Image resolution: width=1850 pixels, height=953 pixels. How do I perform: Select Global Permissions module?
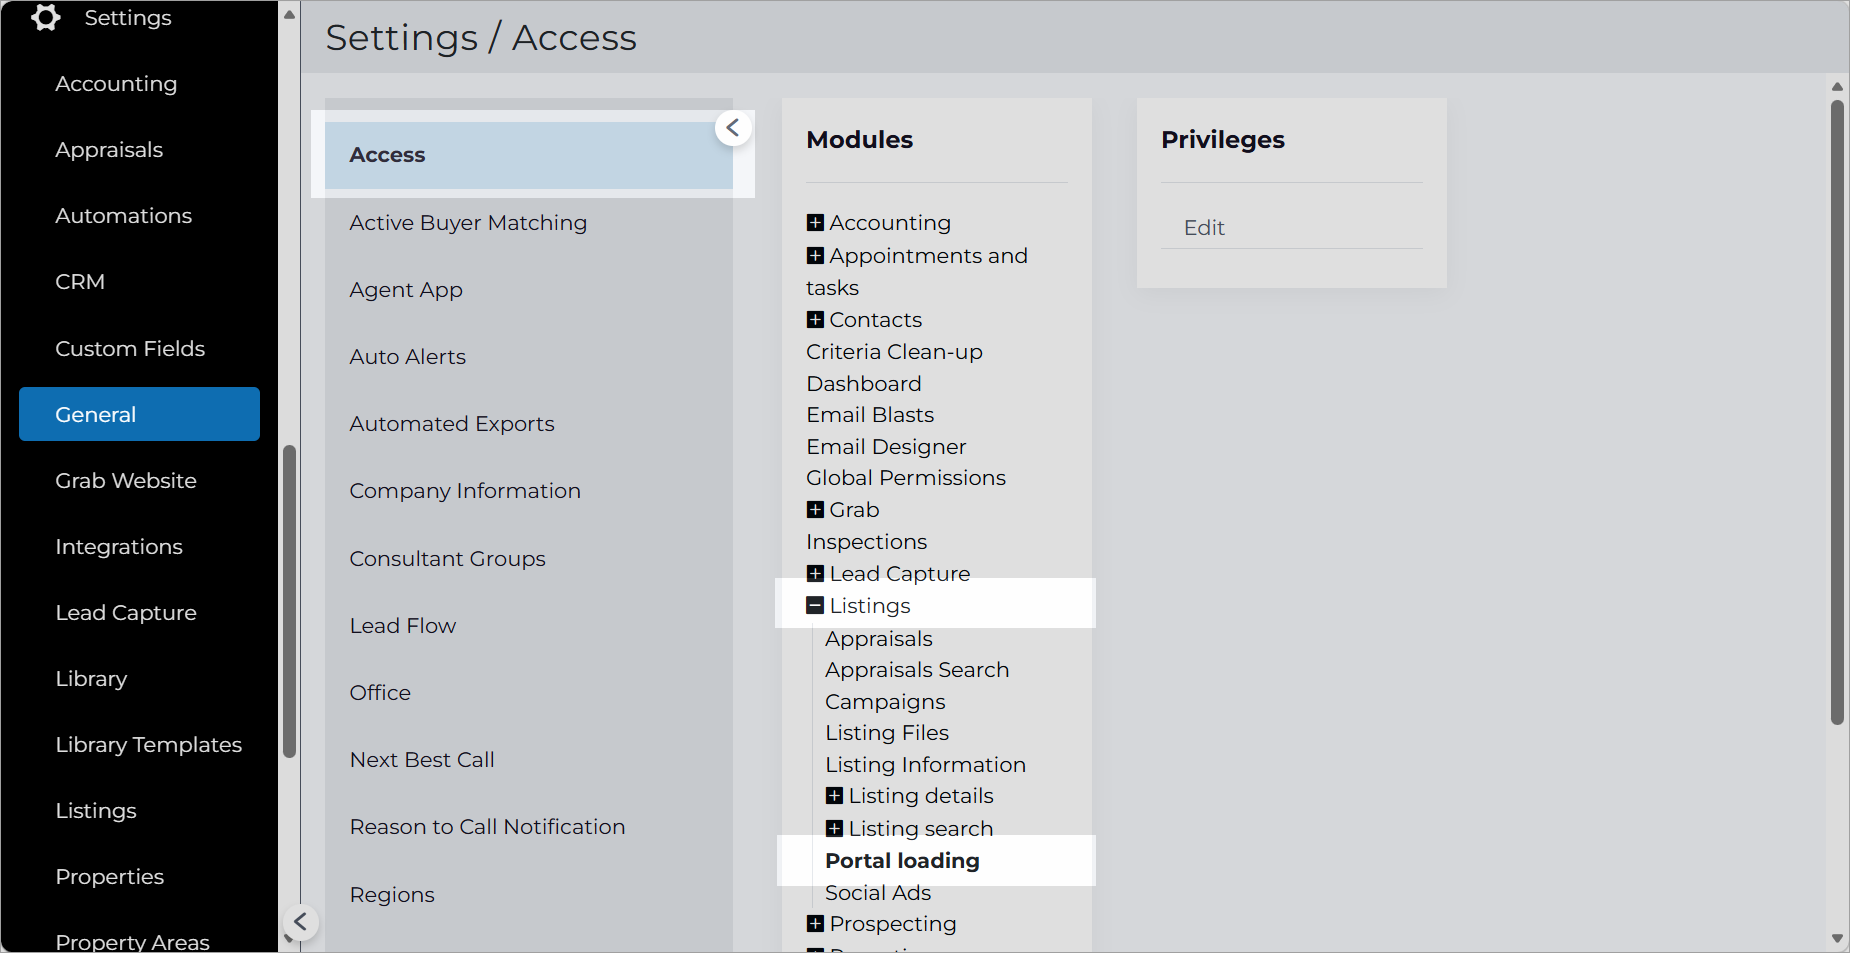906,478
